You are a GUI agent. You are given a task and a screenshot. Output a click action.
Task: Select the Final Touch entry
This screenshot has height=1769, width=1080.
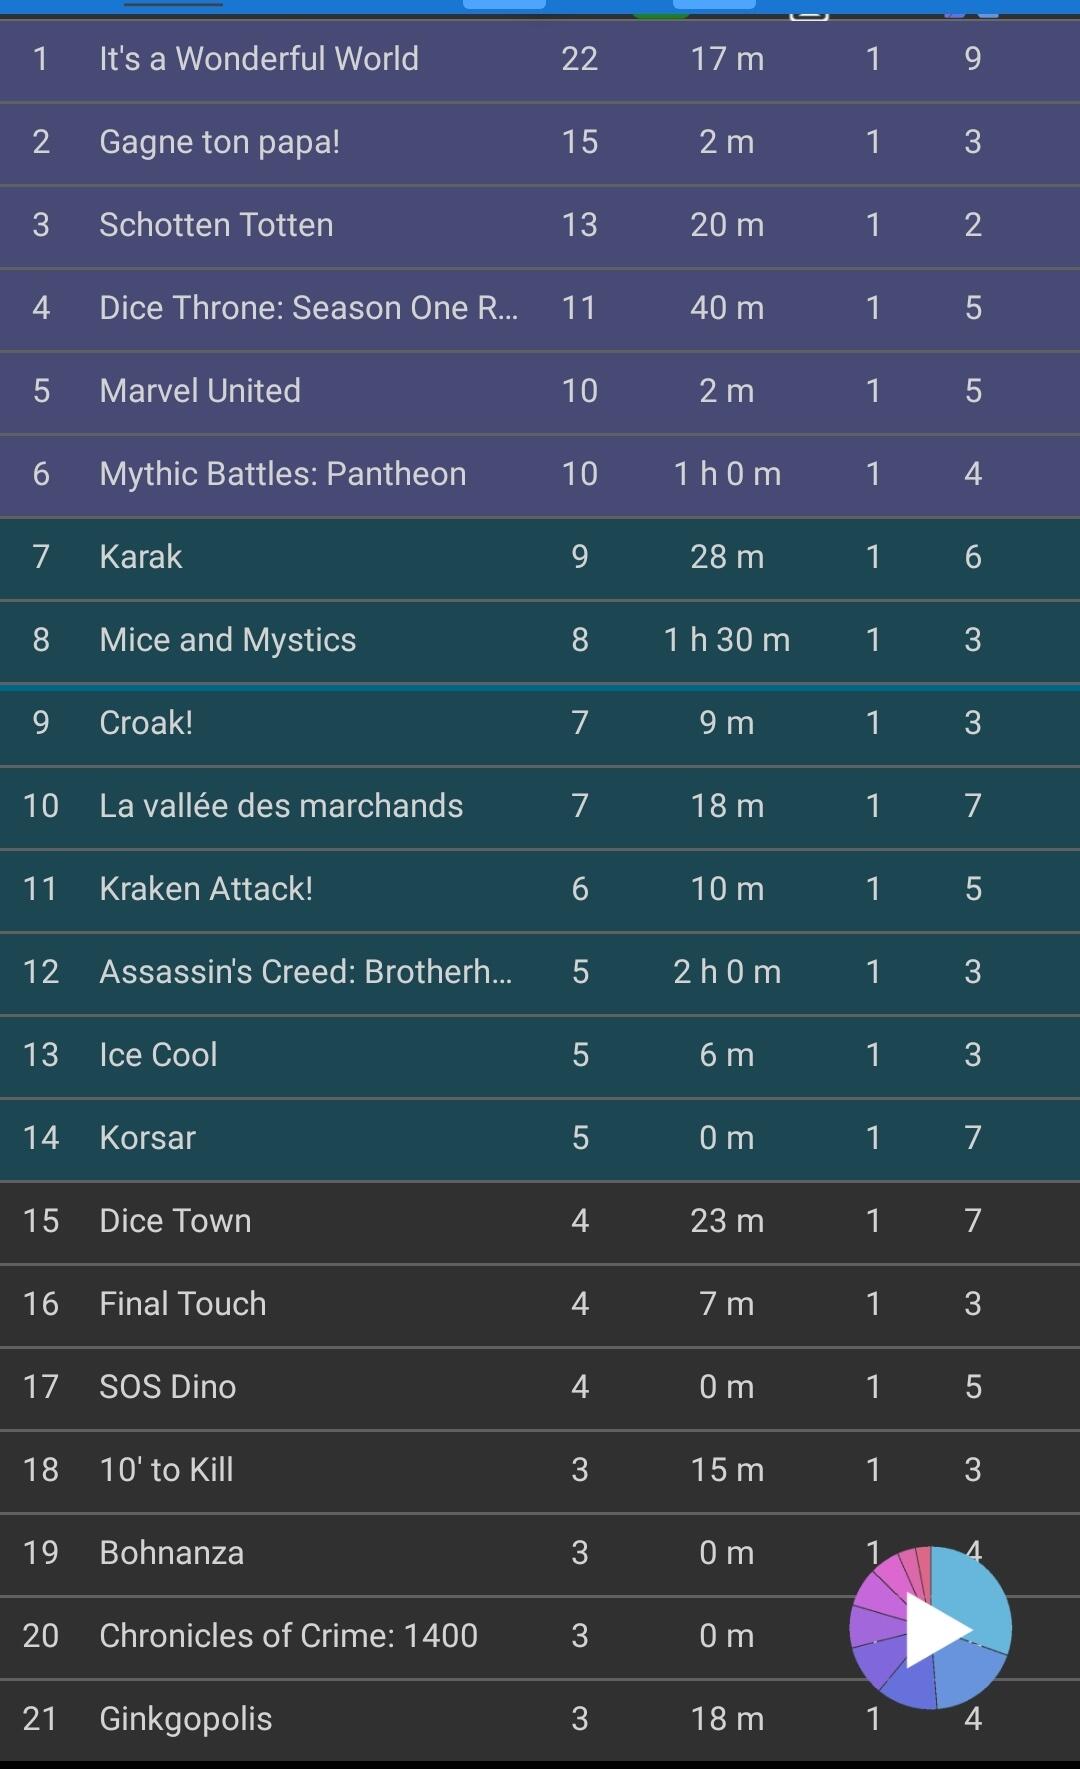tap(540, 1305)
